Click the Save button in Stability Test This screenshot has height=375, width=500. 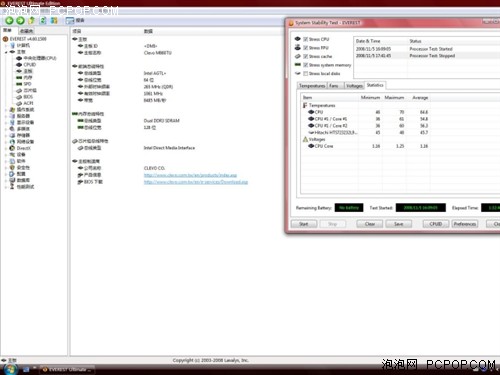pos(399,224)
